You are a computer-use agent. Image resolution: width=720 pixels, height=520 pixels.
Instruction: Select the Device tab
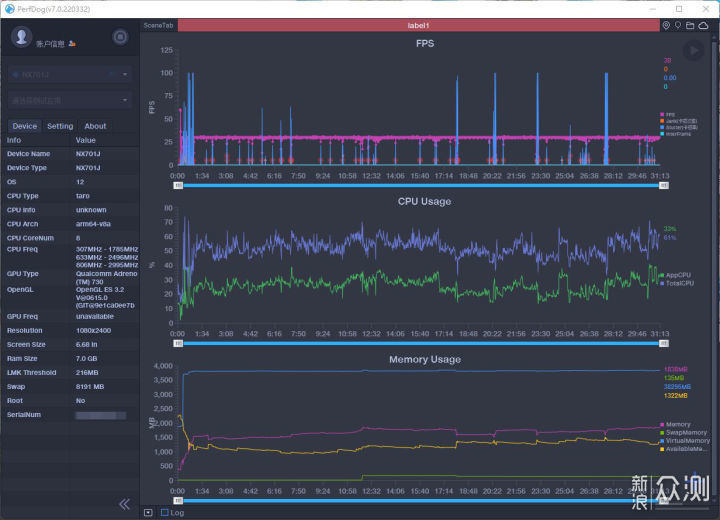coord(25,126)
